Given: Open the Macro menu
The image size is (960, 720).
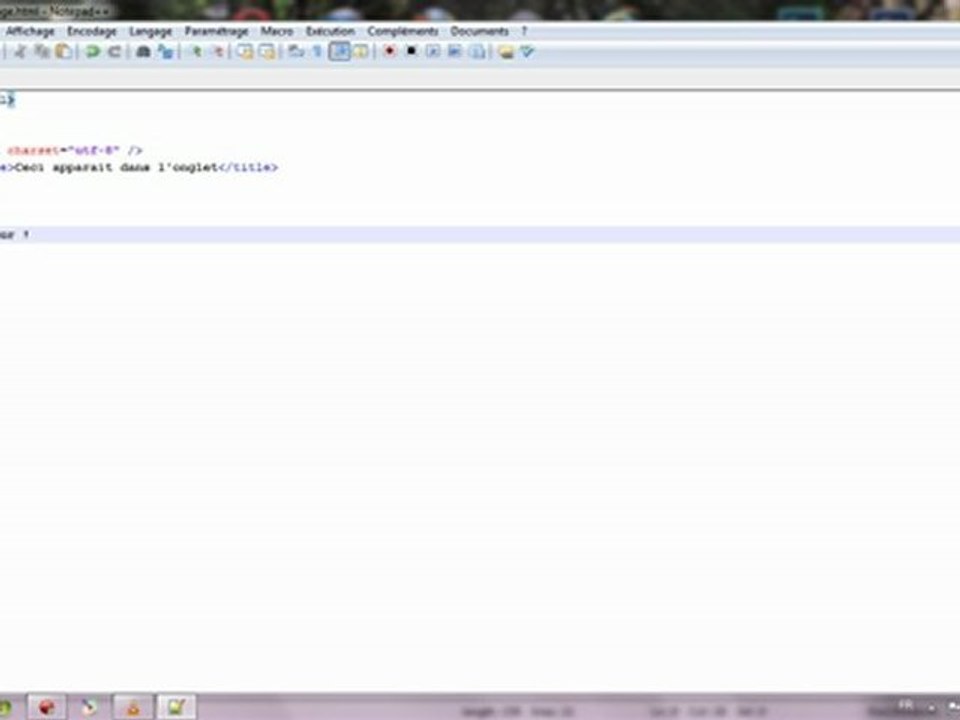Looking at the screenshot, I should click(277, 31).
